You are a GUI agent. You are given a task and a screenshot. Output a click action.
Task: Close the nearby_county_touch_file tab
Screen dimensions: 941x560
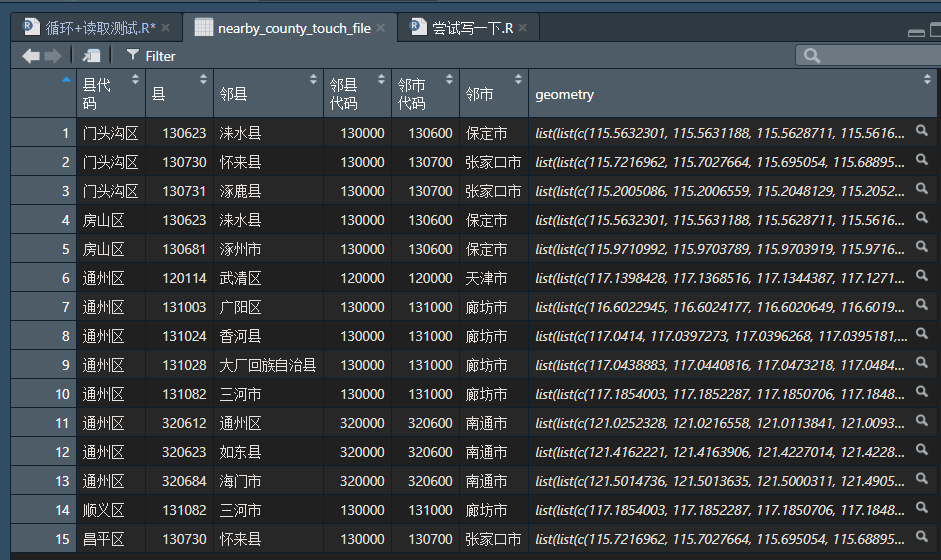click(x=380, y=28)
